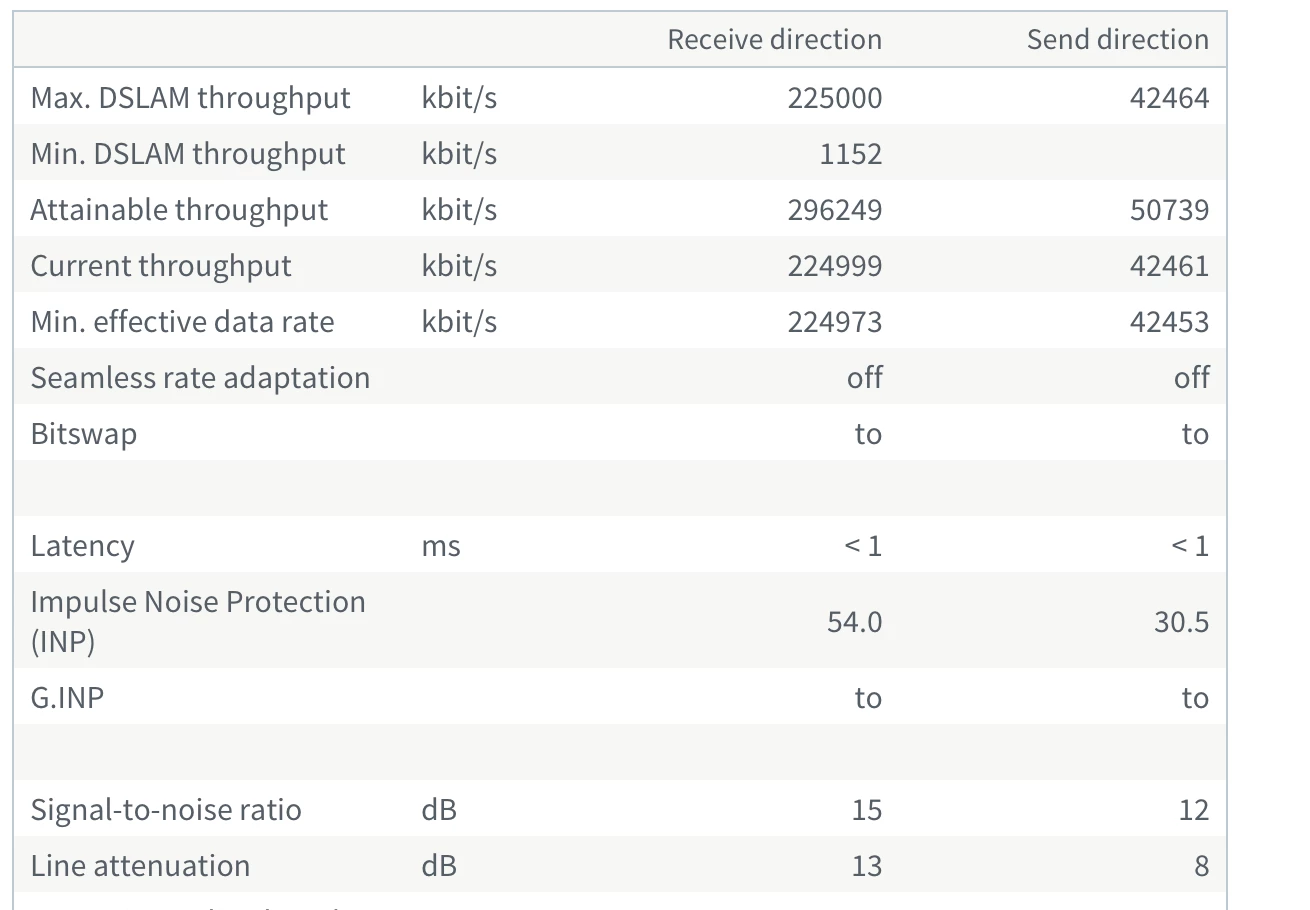Click the Max. DSLAM receive value 225000
This screenshot has width=1310, height=910.
click(834, 98)
